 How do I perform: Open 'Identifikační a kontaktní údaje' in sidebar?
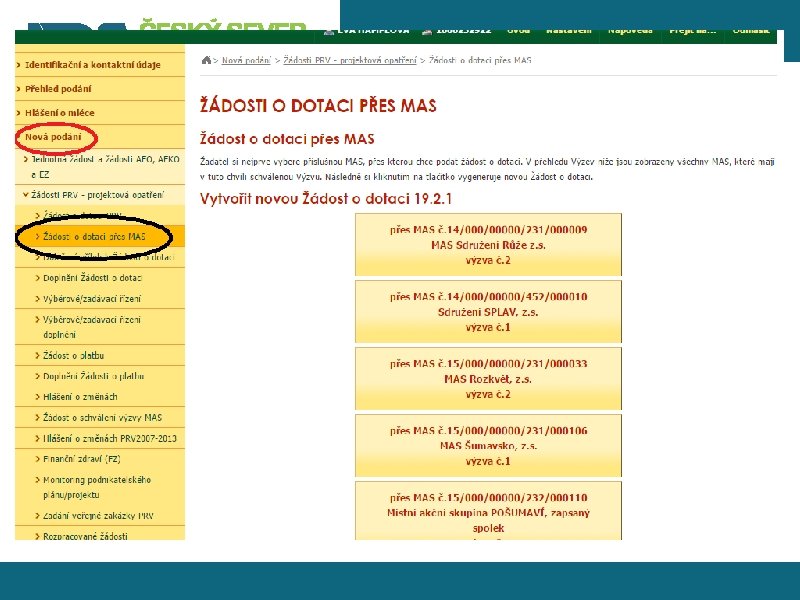click(93, 65)
